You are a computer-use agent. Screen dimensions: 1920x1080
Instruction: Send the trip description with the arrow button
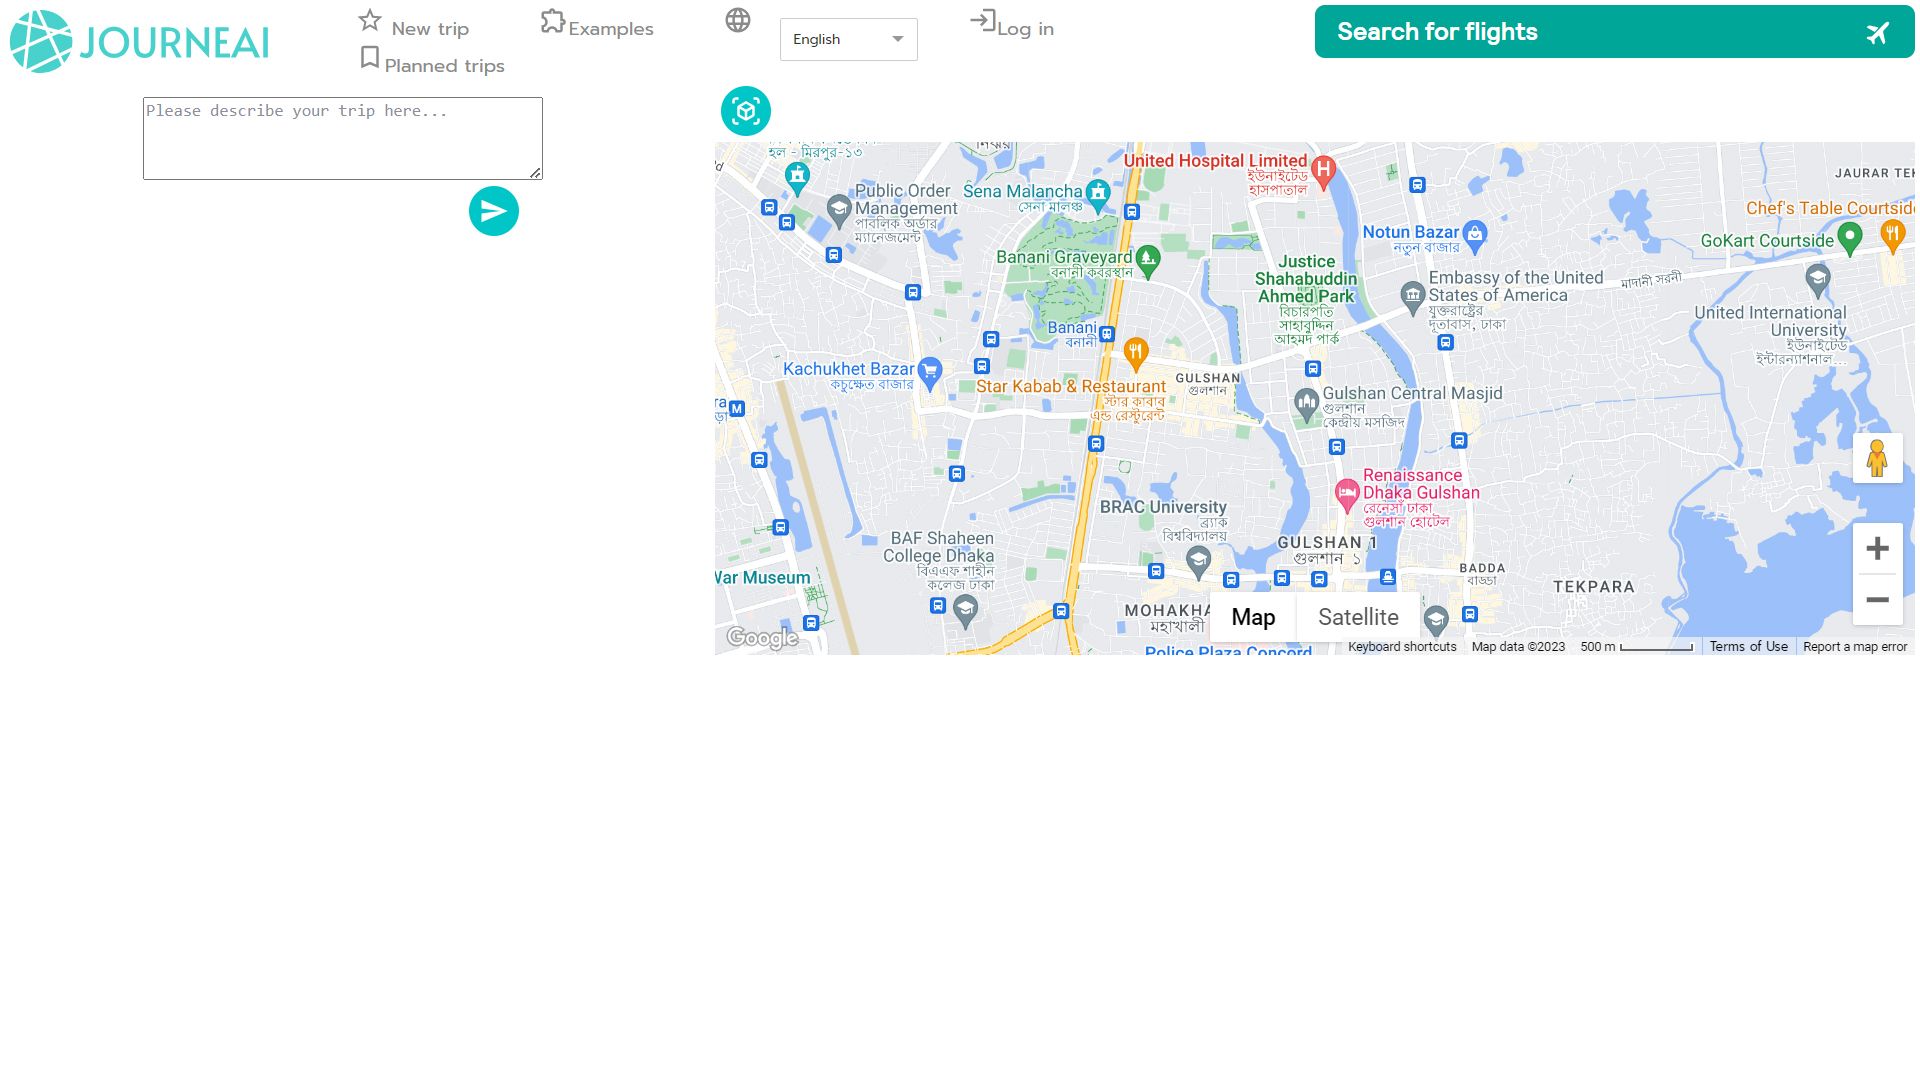[494, 211]
